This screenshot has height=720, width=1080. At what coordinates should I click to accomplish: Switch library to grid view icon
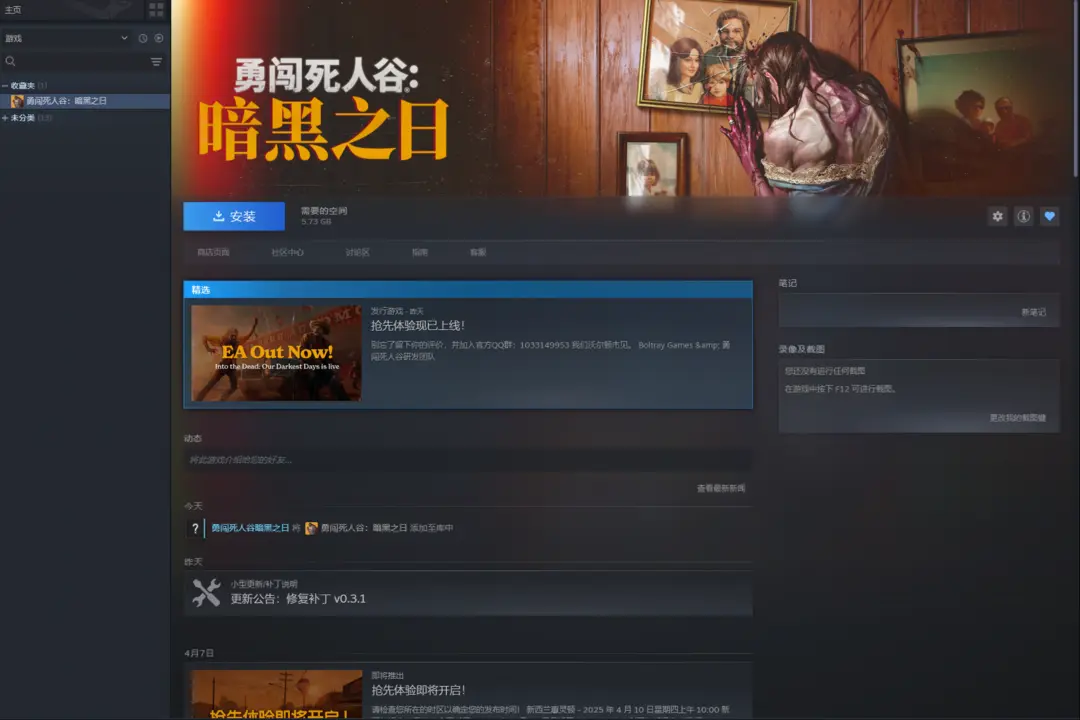tap(156, 10)
